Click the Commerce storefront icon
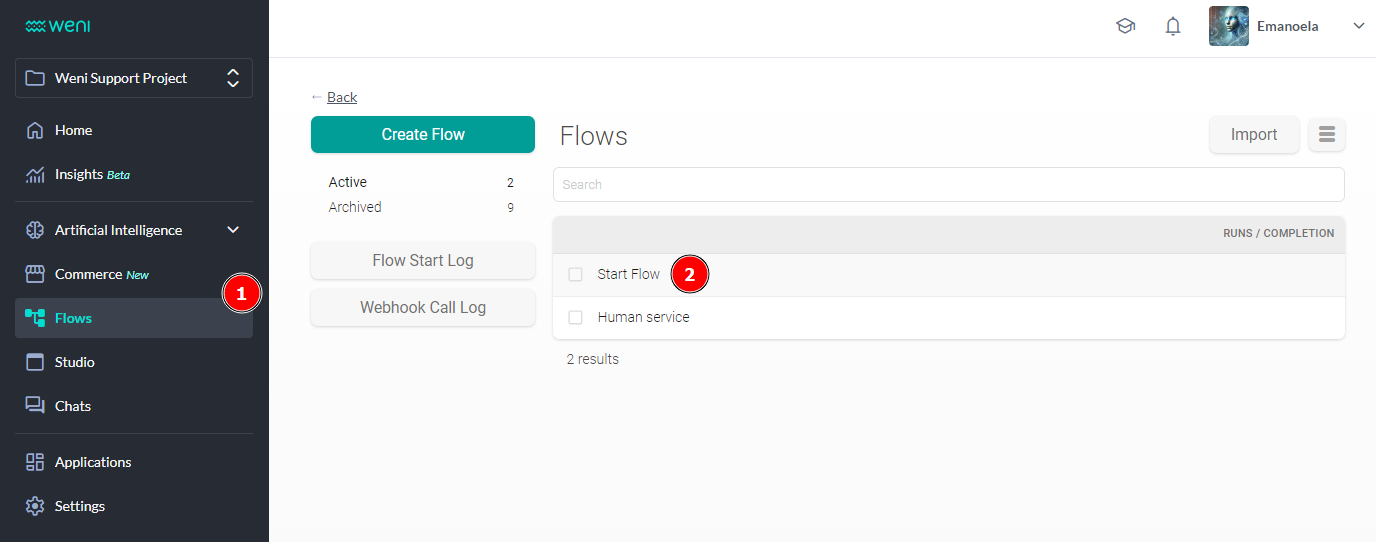 [35, 274]
